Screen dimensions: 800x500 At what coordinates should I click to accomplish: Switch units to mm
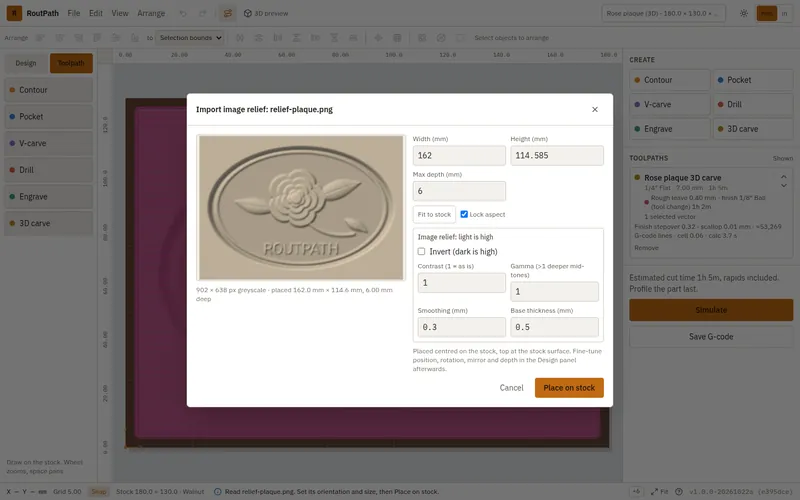pos(767,13)
